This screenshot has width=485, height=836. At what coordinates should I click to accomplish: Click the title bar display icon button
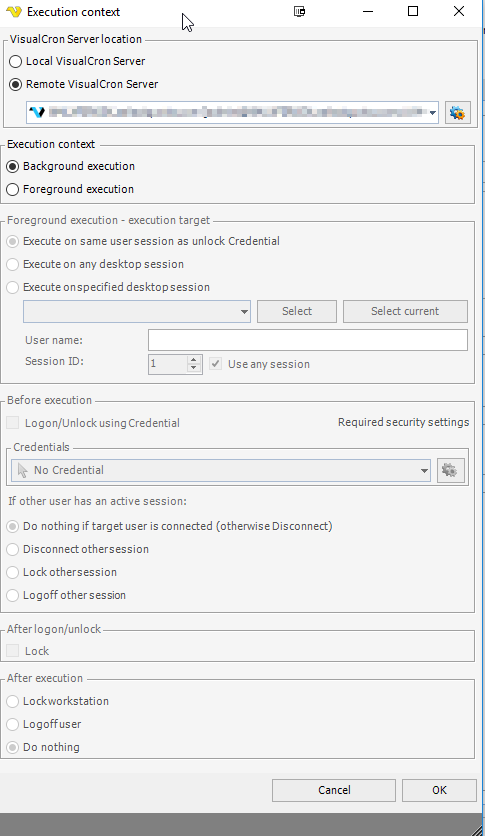click(x=300, y=11)
